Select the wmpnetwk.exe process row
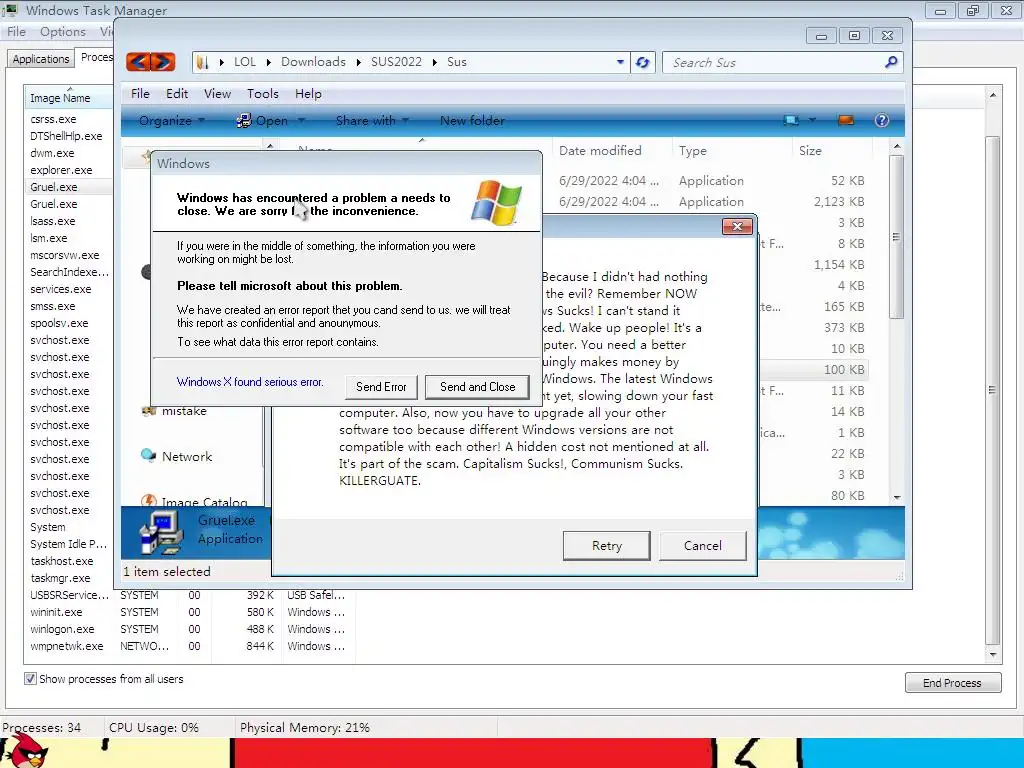Screen dimensions: 1024x768 pyautogui.click(x=187, y=646)
